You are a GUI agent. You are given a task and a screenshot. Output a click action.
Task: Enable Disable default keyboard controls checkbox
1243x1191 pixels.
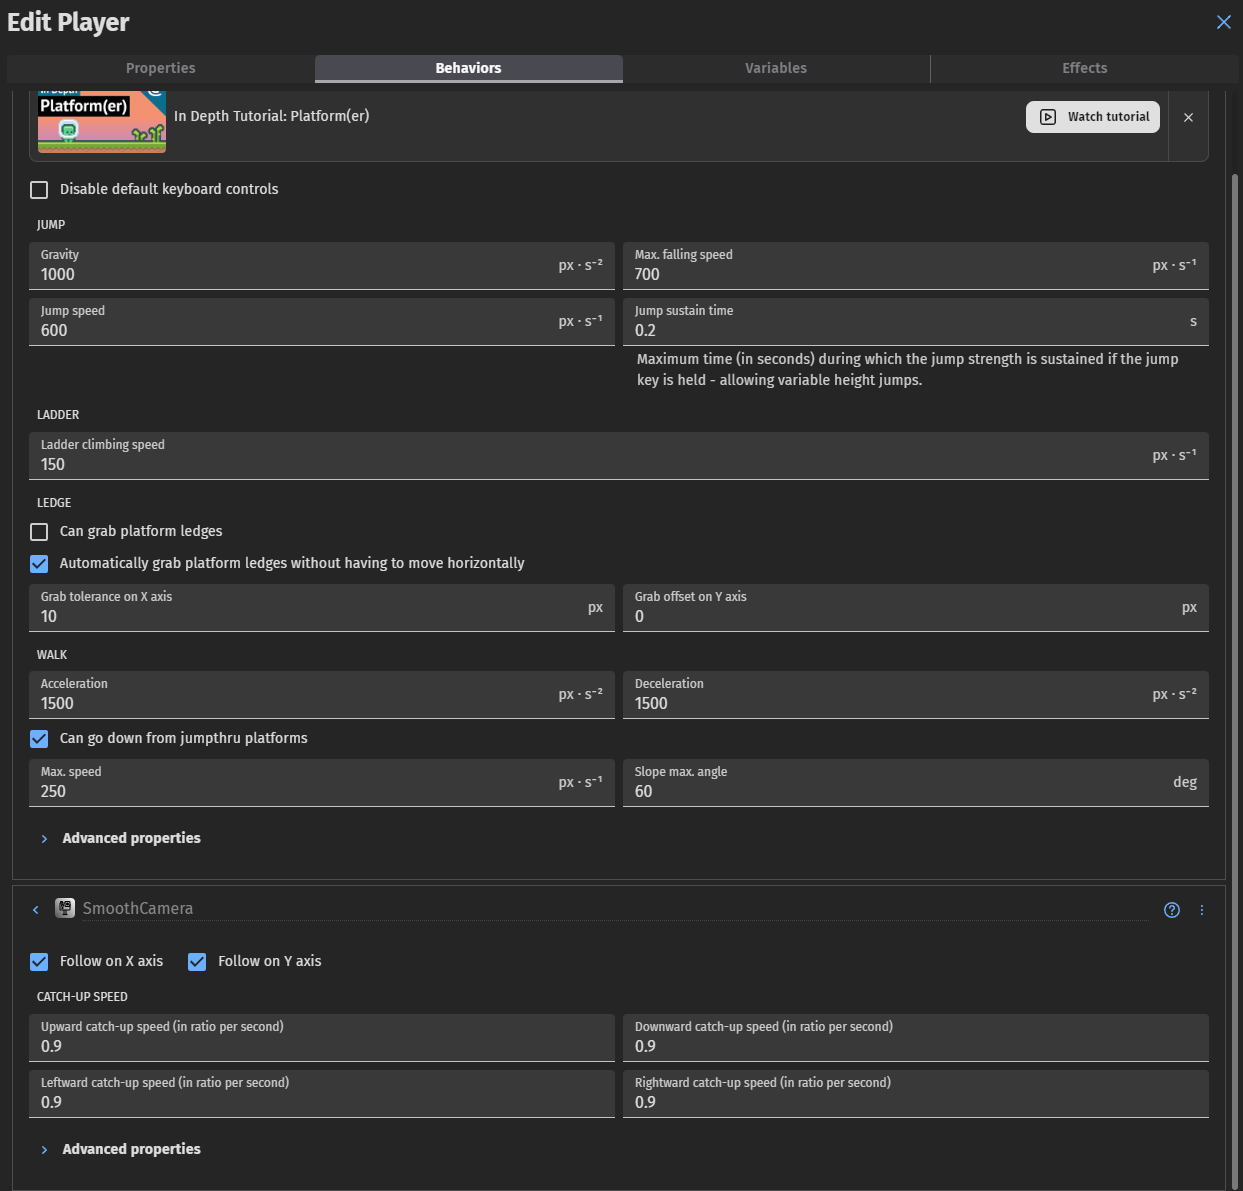tap(39, 190)
